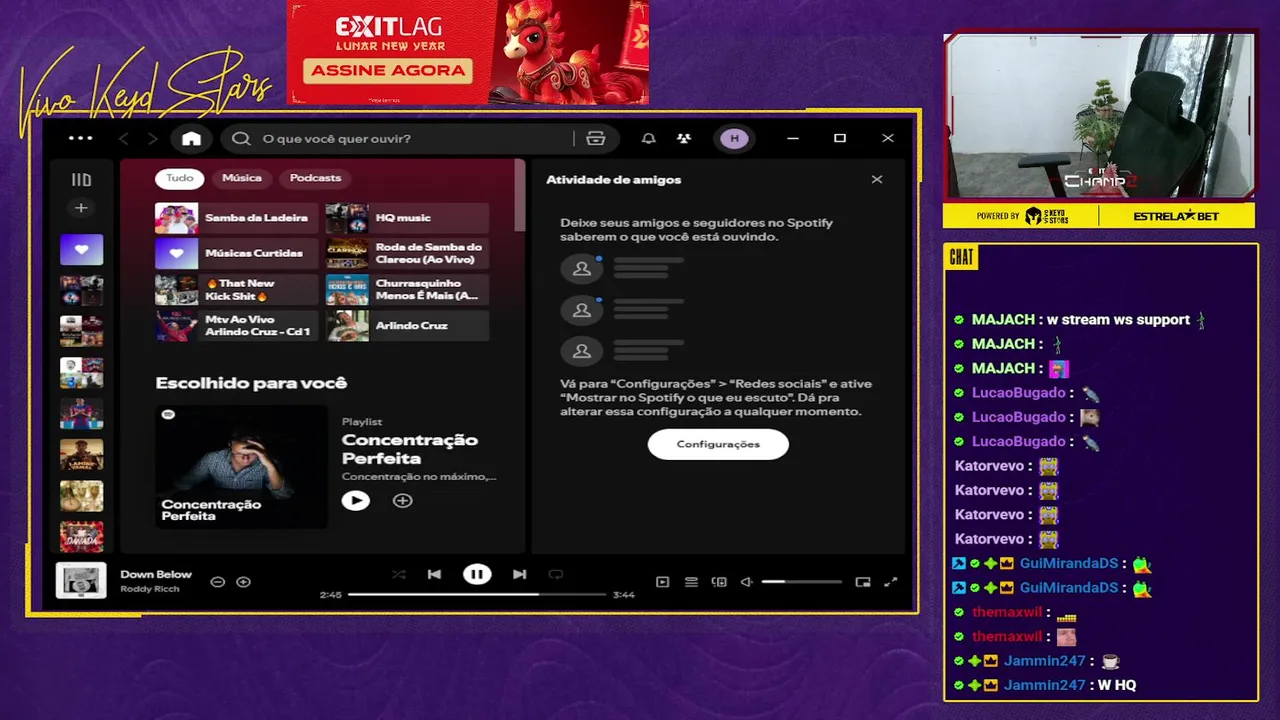This screenshot has width=1280, height=720.
Task: Click the volume slider
Action: tap(801, 582)
